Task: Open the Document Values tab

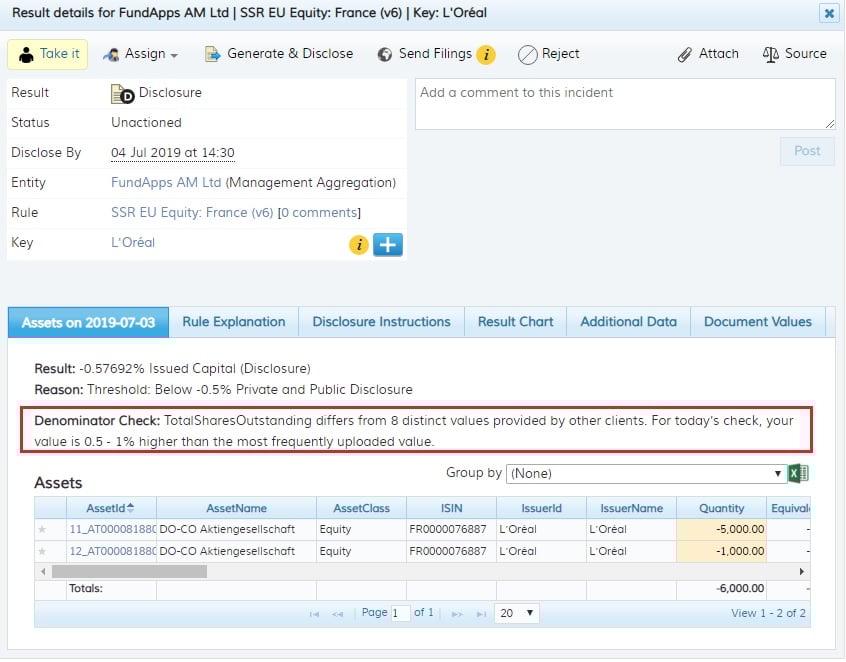Action: [x=758, y=322]
